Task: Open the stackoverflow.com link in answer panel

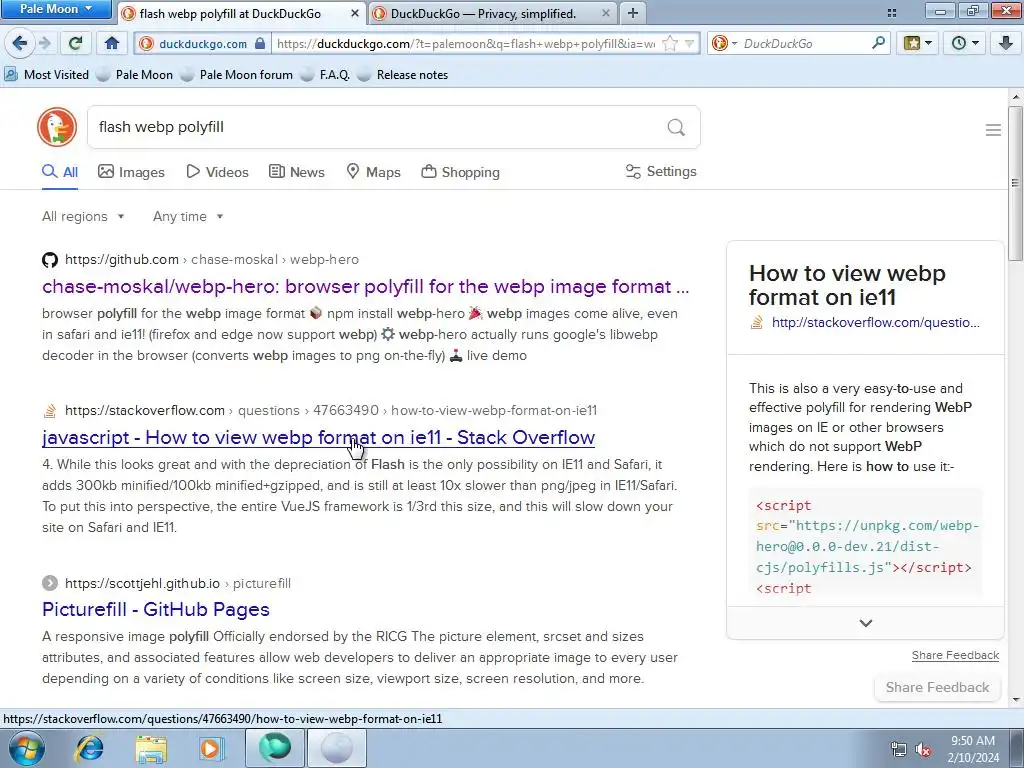Action: tap(875, 322)
